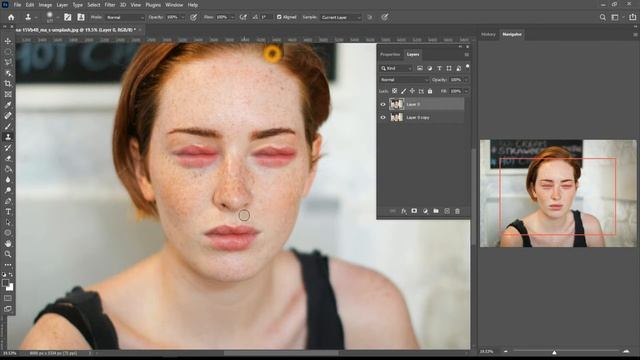Select the Path Selection tool
Image resolution: width=640 pixels, height=360 pixels.
click(x=8, y=222)
